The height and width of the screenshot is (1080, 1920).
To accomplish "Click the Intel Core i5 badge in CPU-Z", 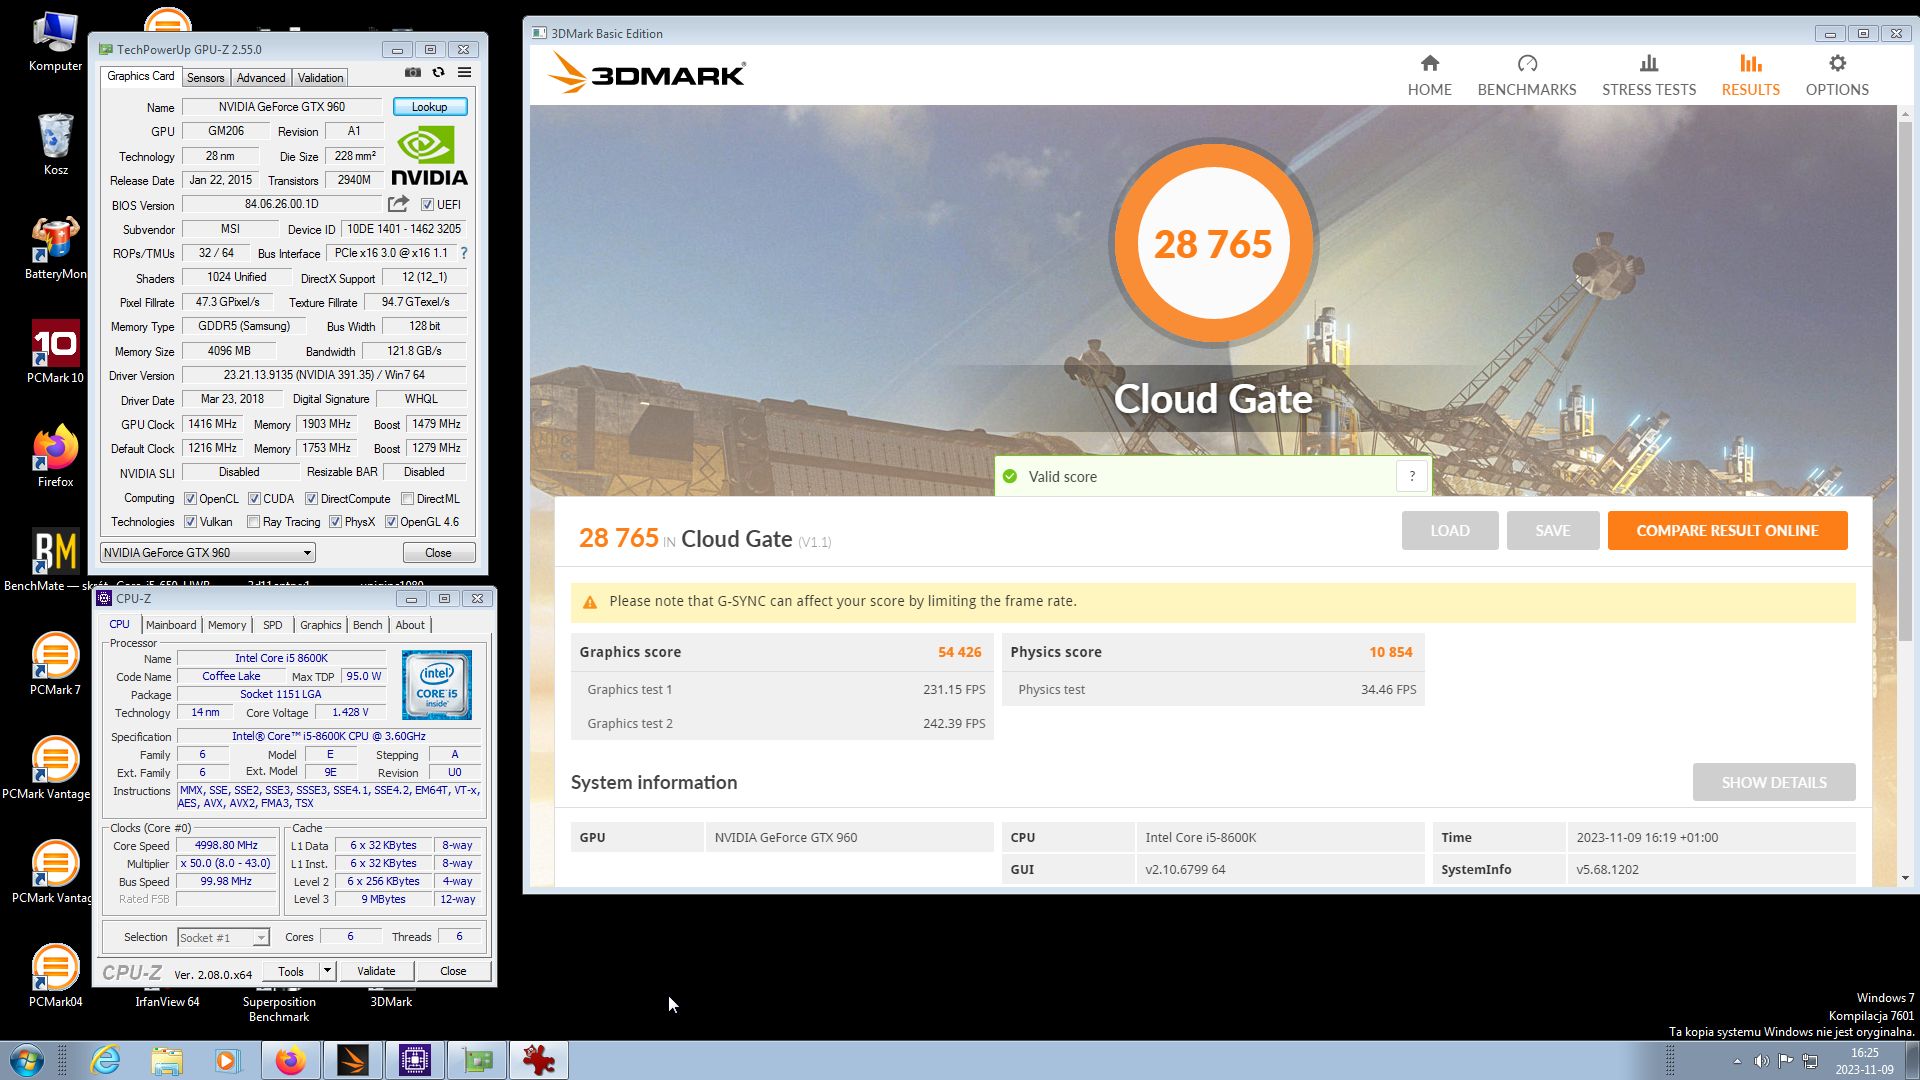I will pyautogui.click(x=437, y=685).
